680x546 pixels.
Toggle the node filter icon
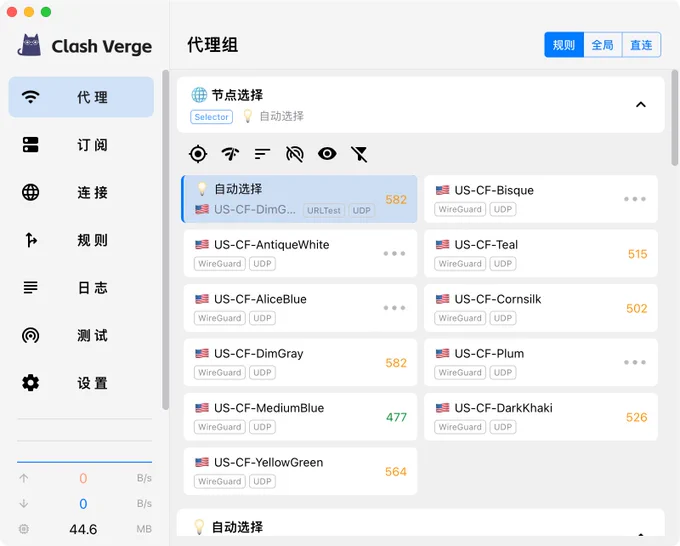(x=359, y=154)
